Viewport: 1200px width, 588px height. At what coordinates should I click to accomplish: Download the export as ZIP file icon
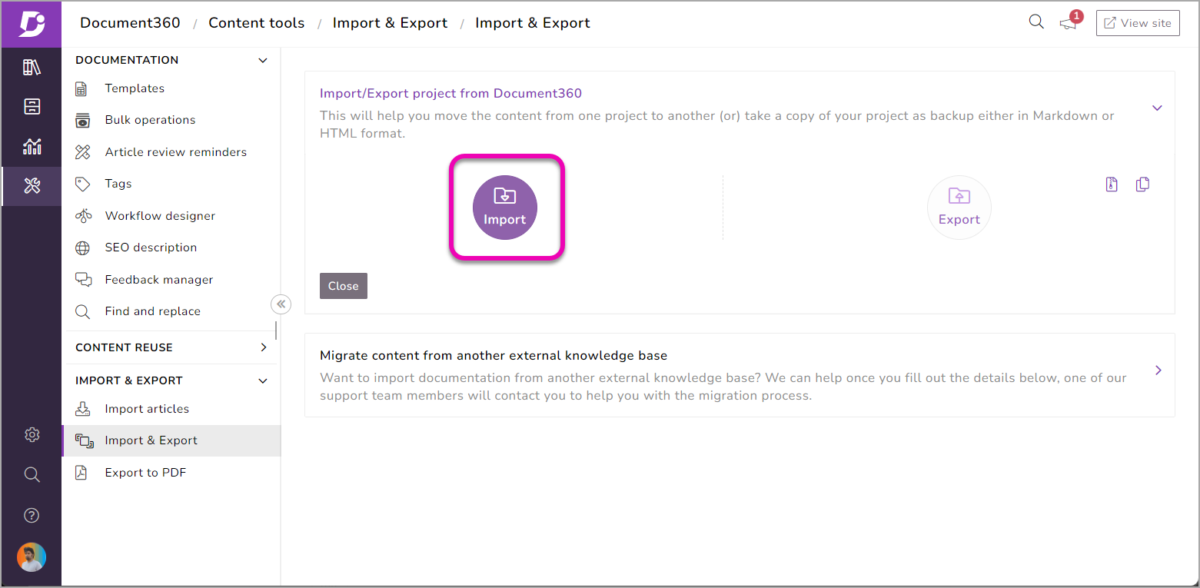(x=1111, y=184)
